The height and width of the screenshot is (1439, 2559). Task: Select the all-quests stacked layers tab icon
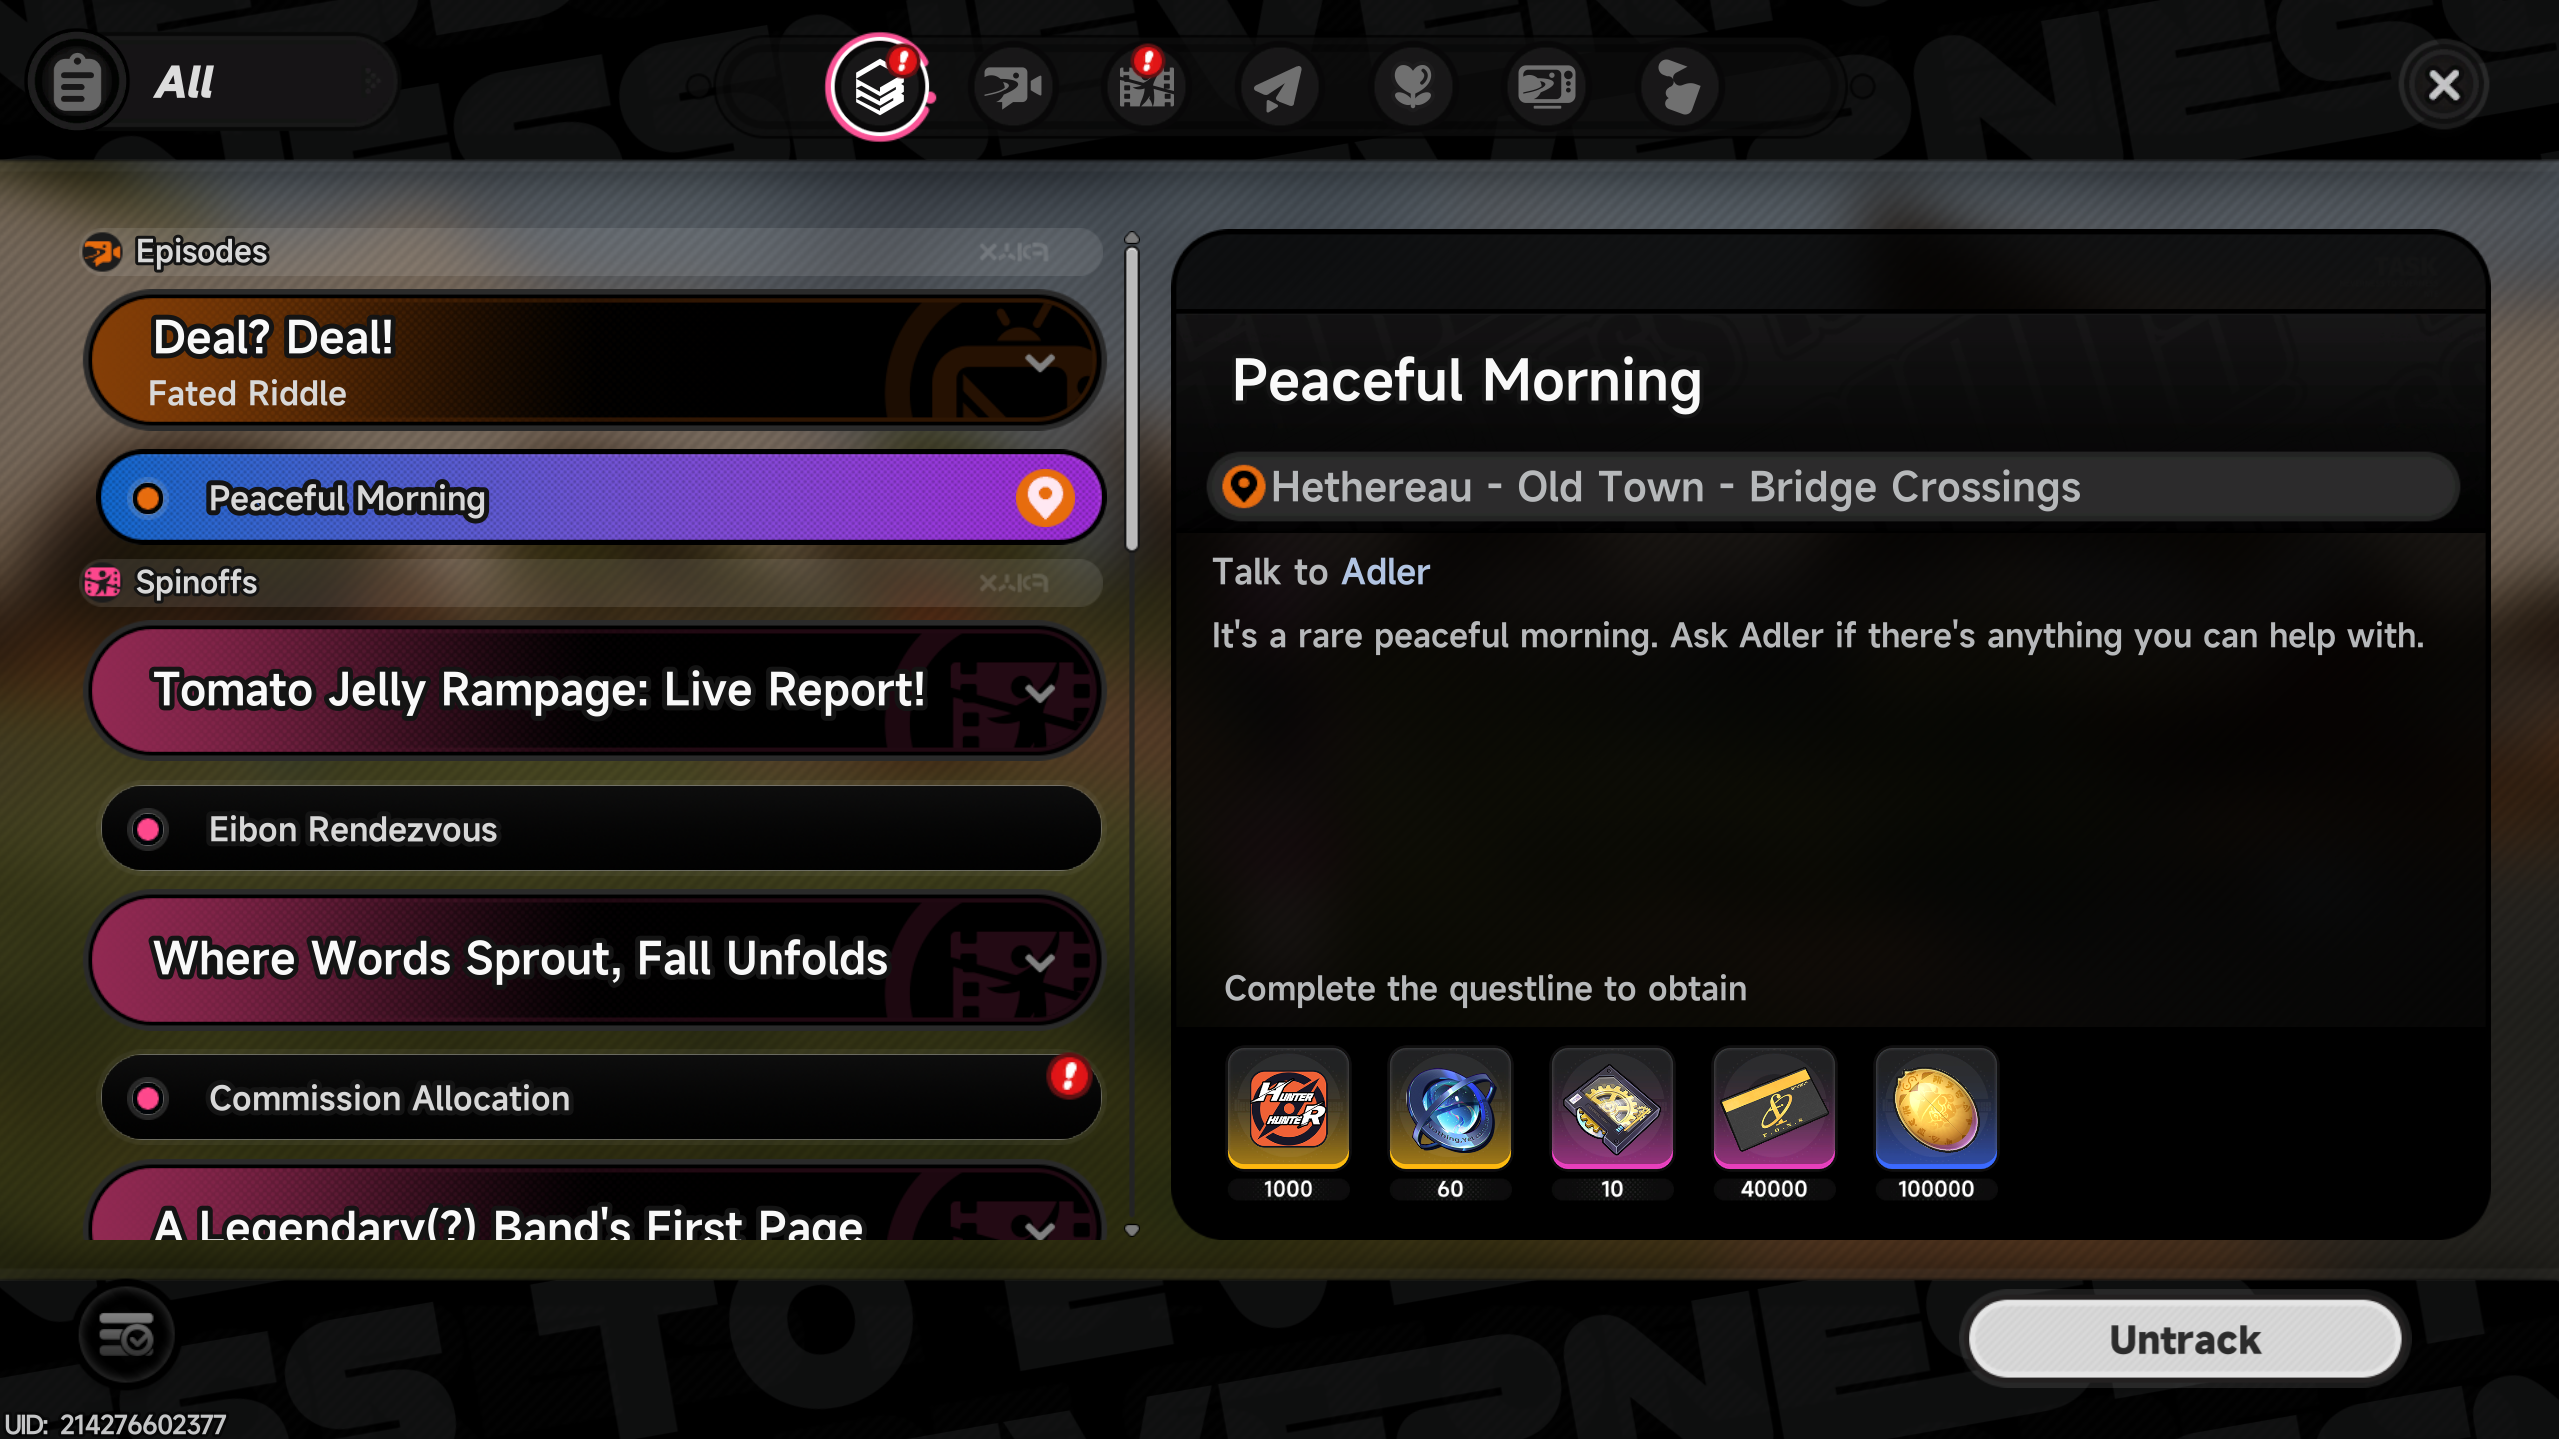879,87
